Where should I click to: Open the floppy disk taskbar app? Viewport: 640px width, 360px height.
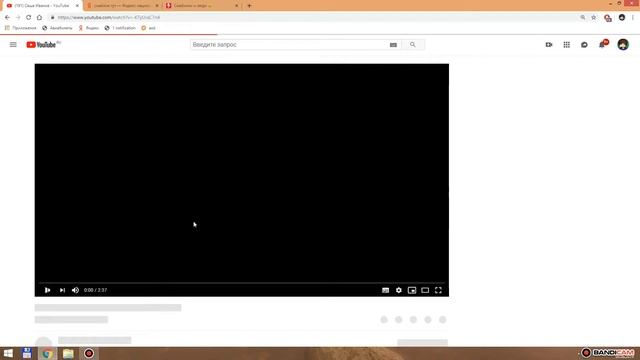pos(27,353)
